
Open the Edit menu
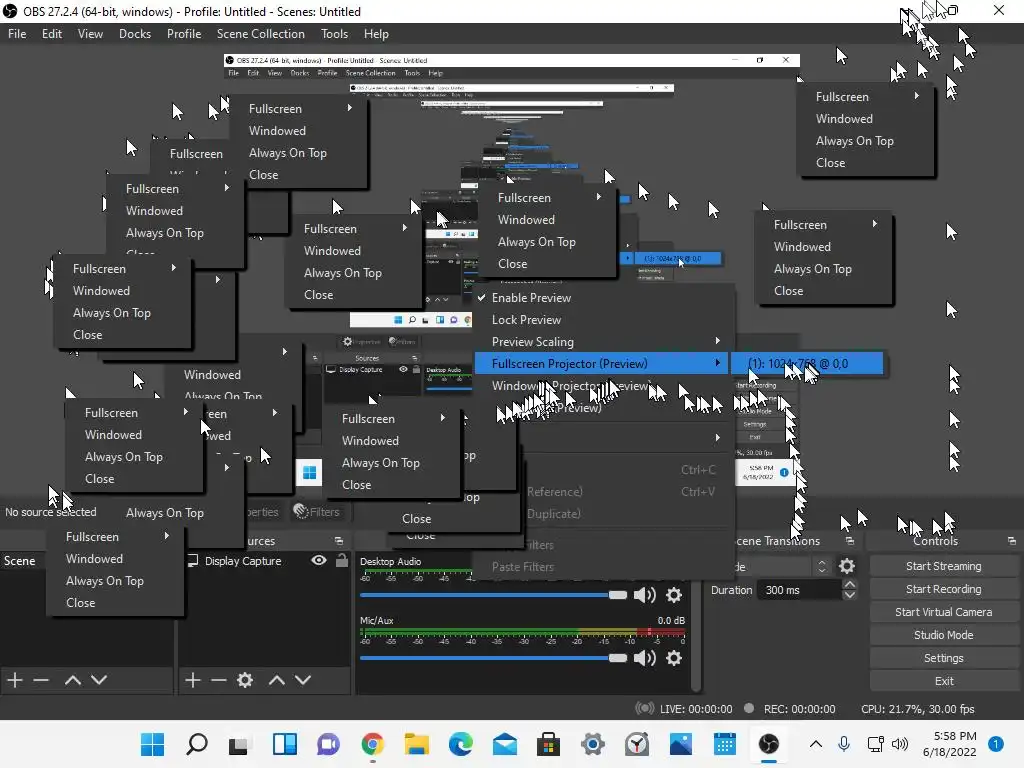52,34
